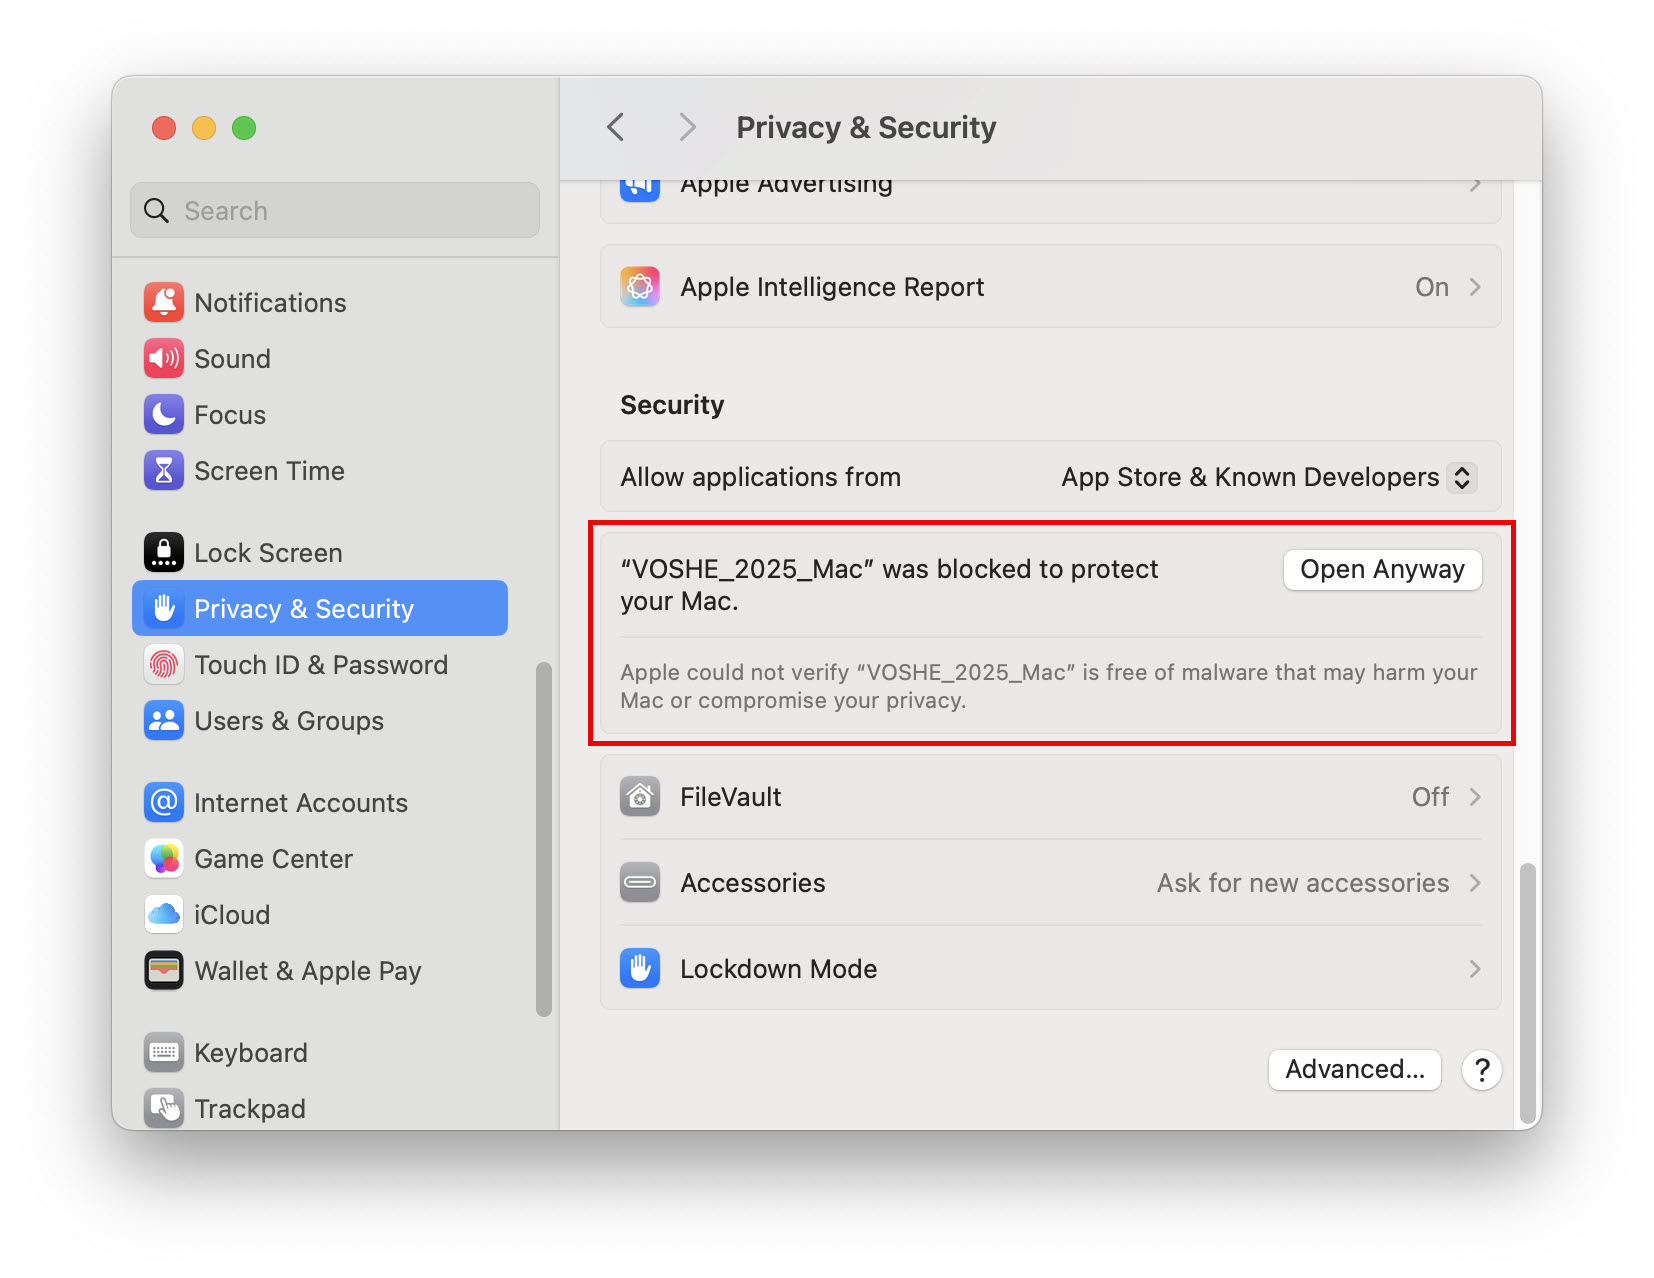This screenshot has height=1278, width=1654.
Task: Click the Game Center icon
Action: [164, 858]
